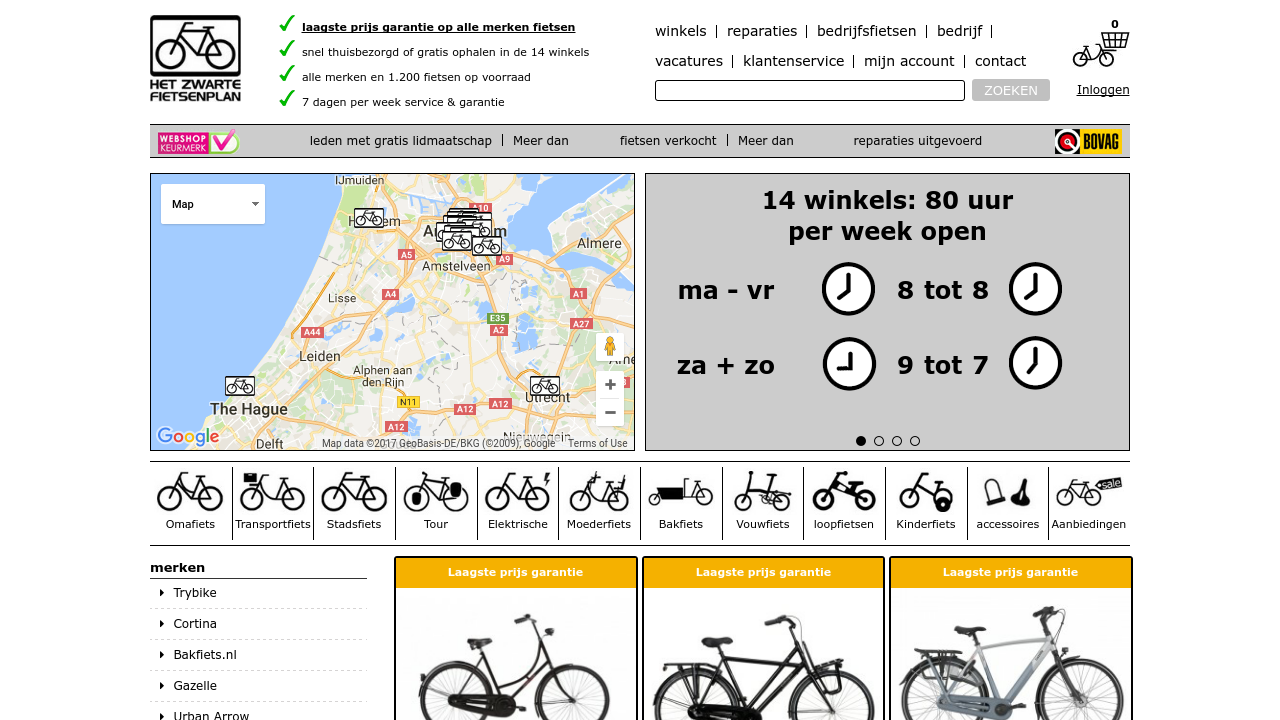Viewport: 1280px width, 720px height.
Task: Expand the Gazelle brand entry
Action: coord(195,685)
